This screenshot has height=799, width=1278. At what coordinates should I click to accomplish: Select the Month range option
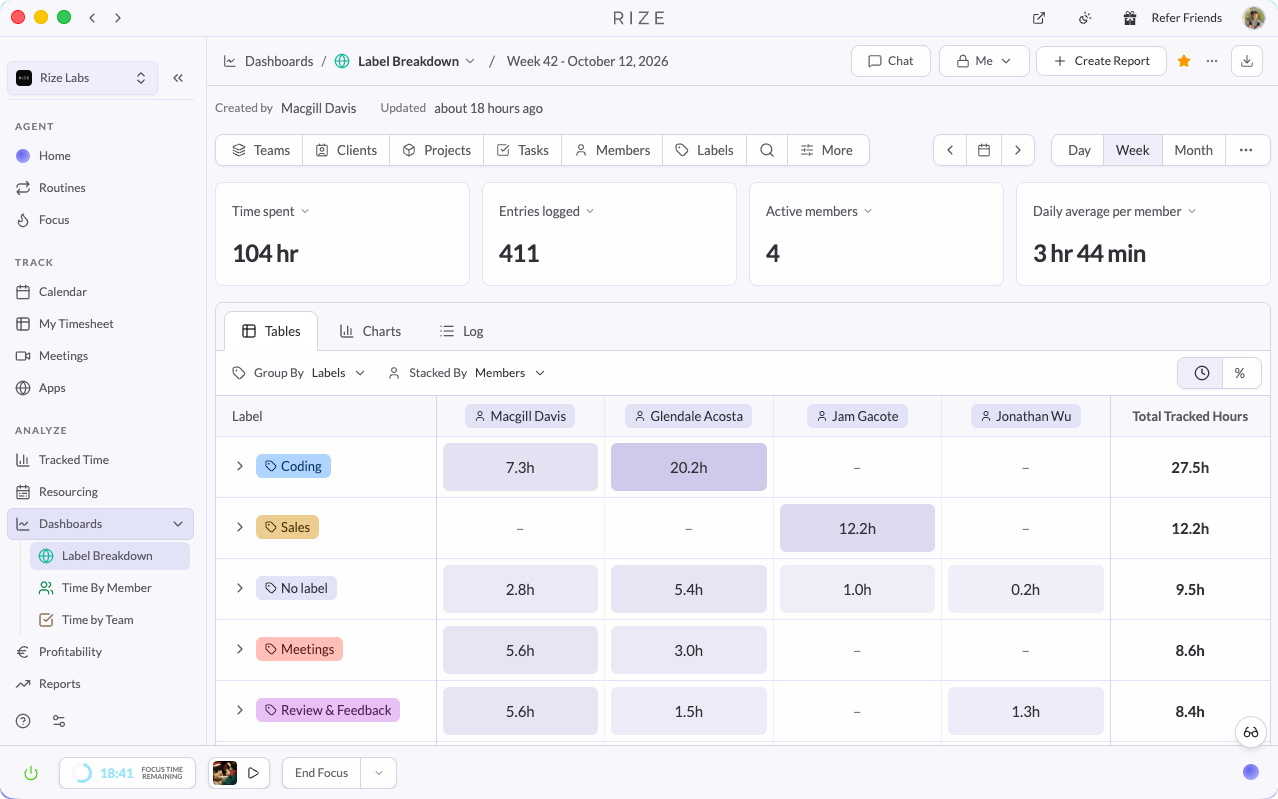1193,150
